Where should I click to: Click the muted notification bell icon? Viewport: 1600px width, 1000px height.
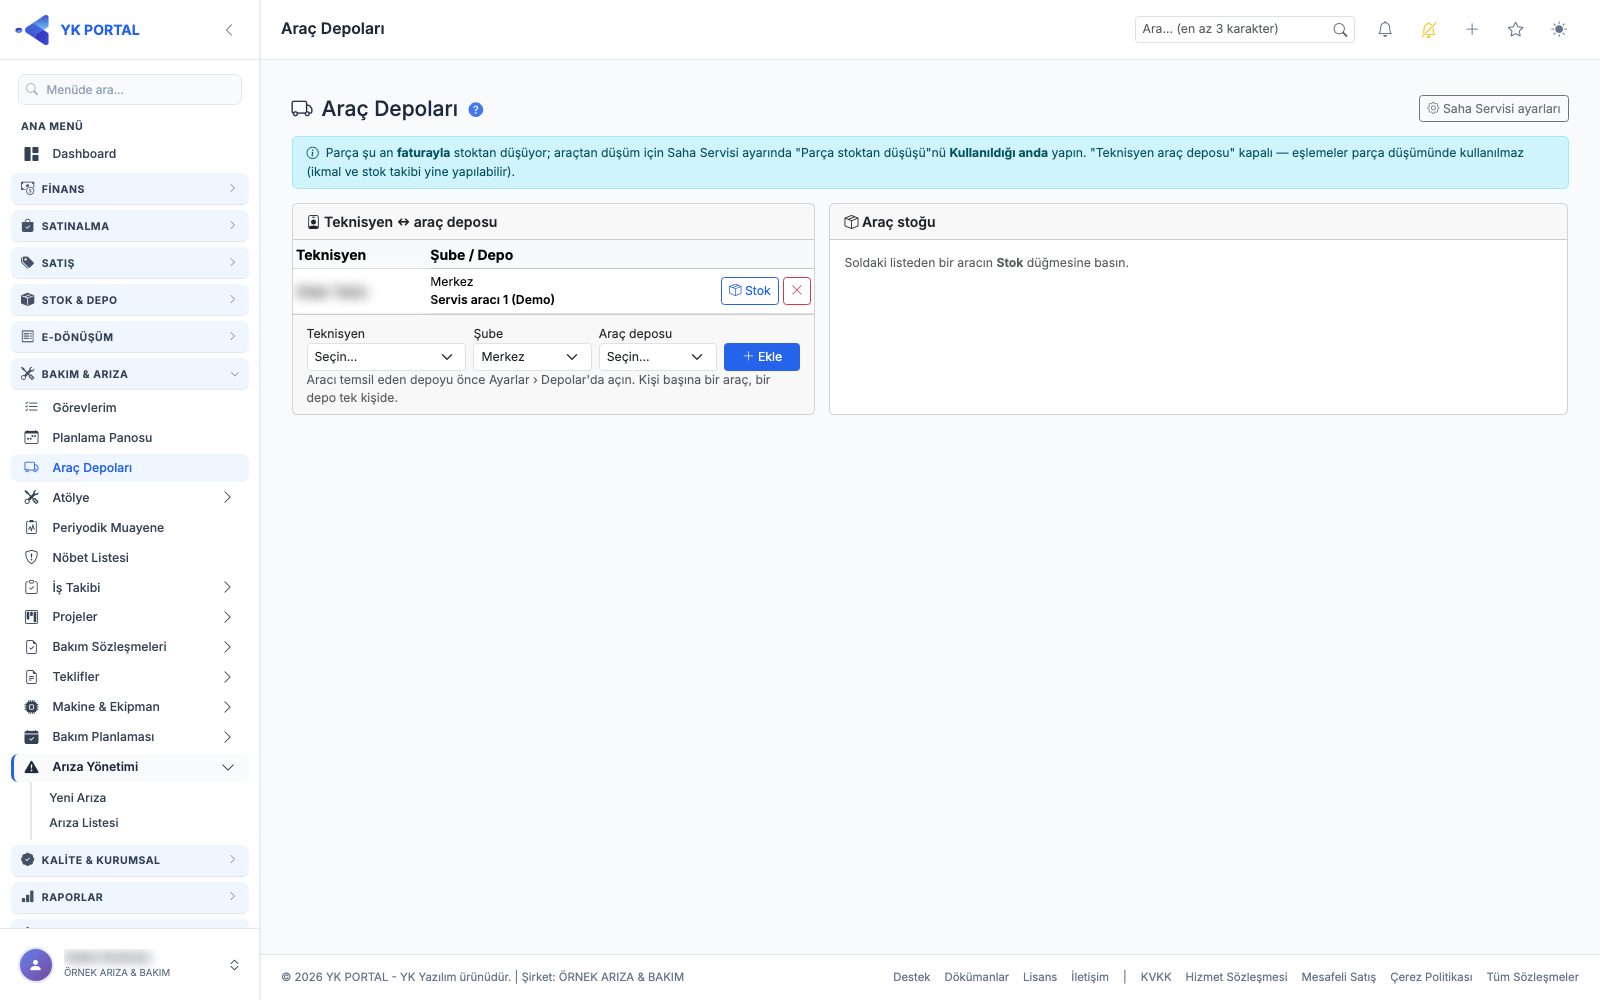1429,30
